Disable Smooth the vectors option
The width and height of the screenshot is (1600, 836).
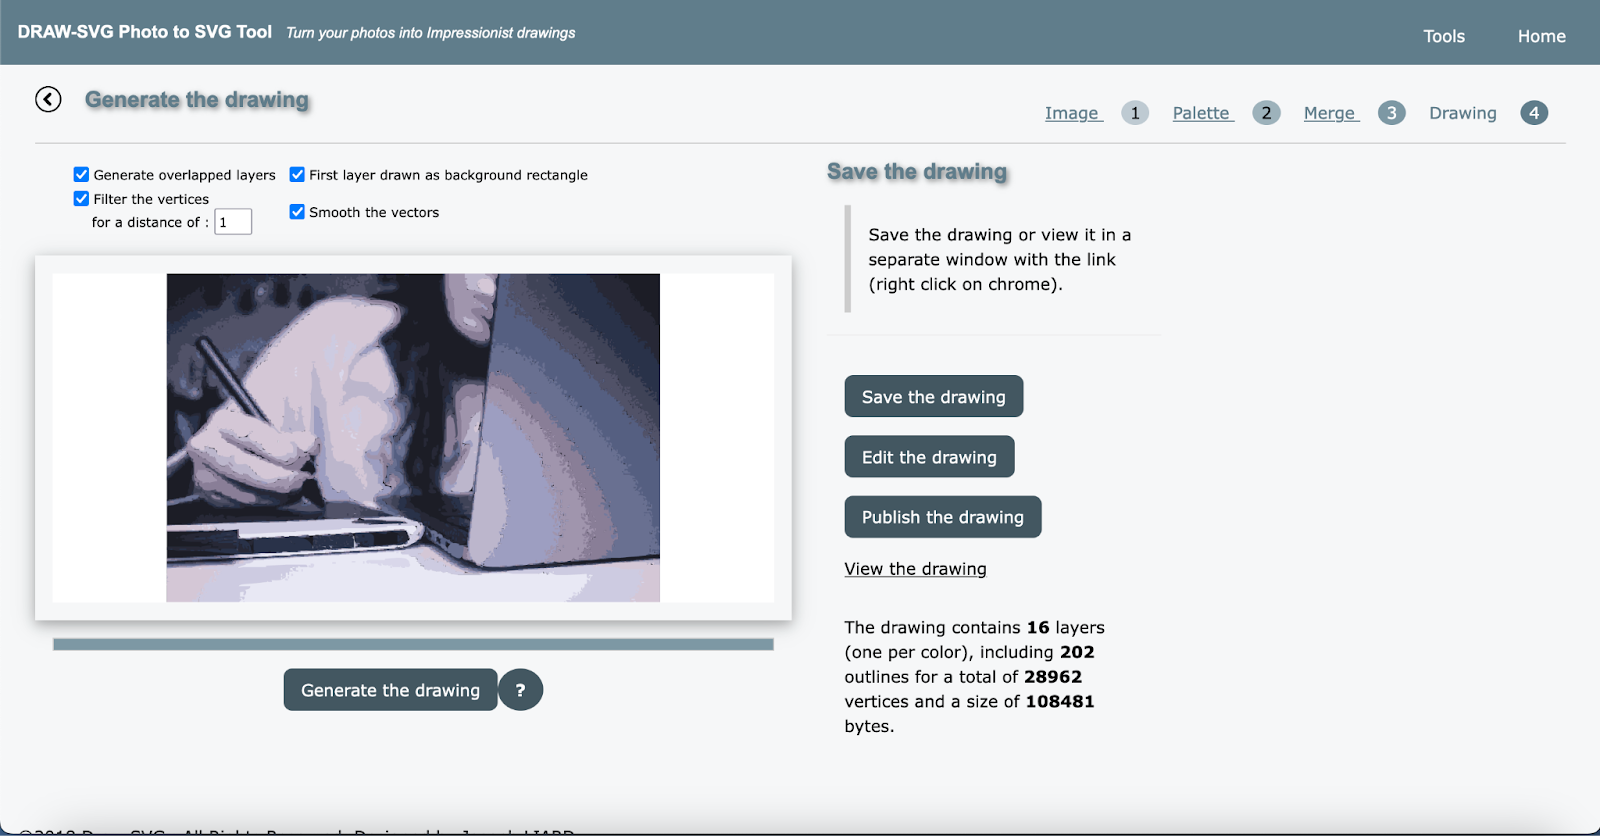[297, 212]
